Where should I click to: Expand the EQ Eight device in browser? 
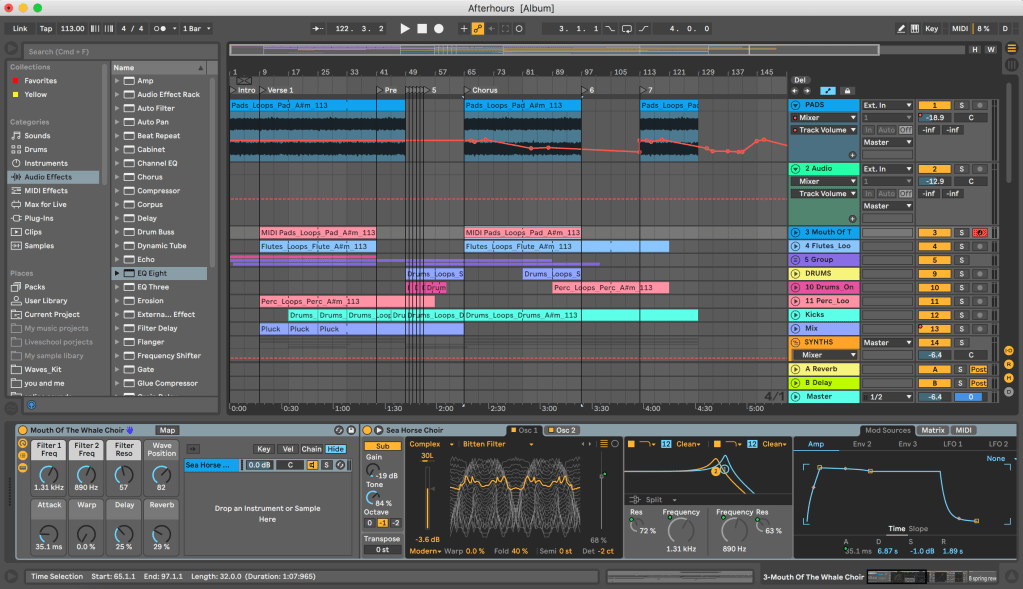[x=117, y=273]
